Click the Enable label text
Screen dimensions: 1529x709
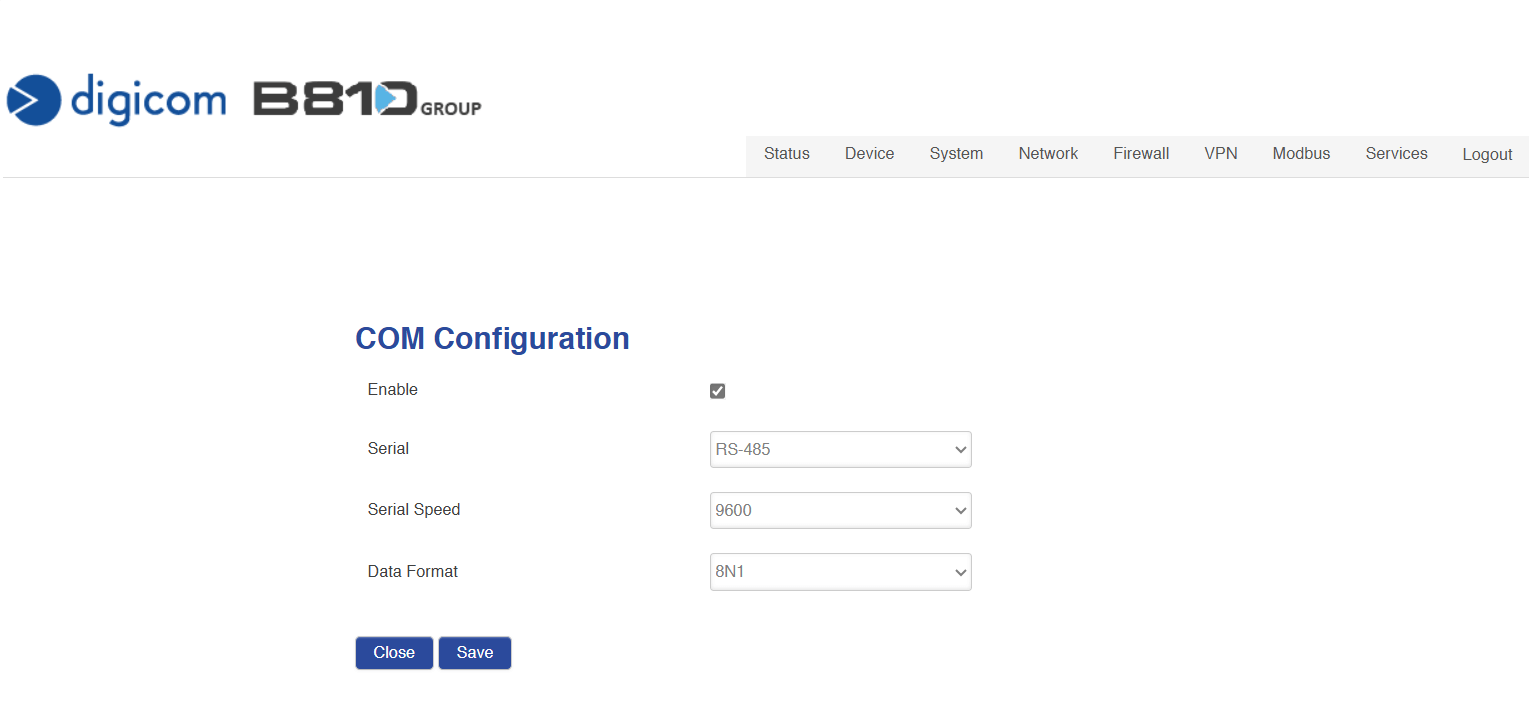392,390
